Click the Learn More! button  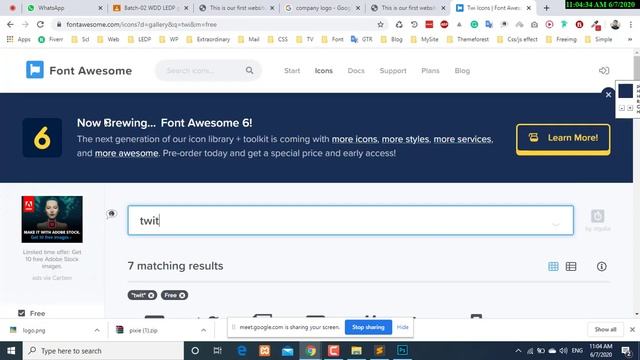(x=563, y=139)
